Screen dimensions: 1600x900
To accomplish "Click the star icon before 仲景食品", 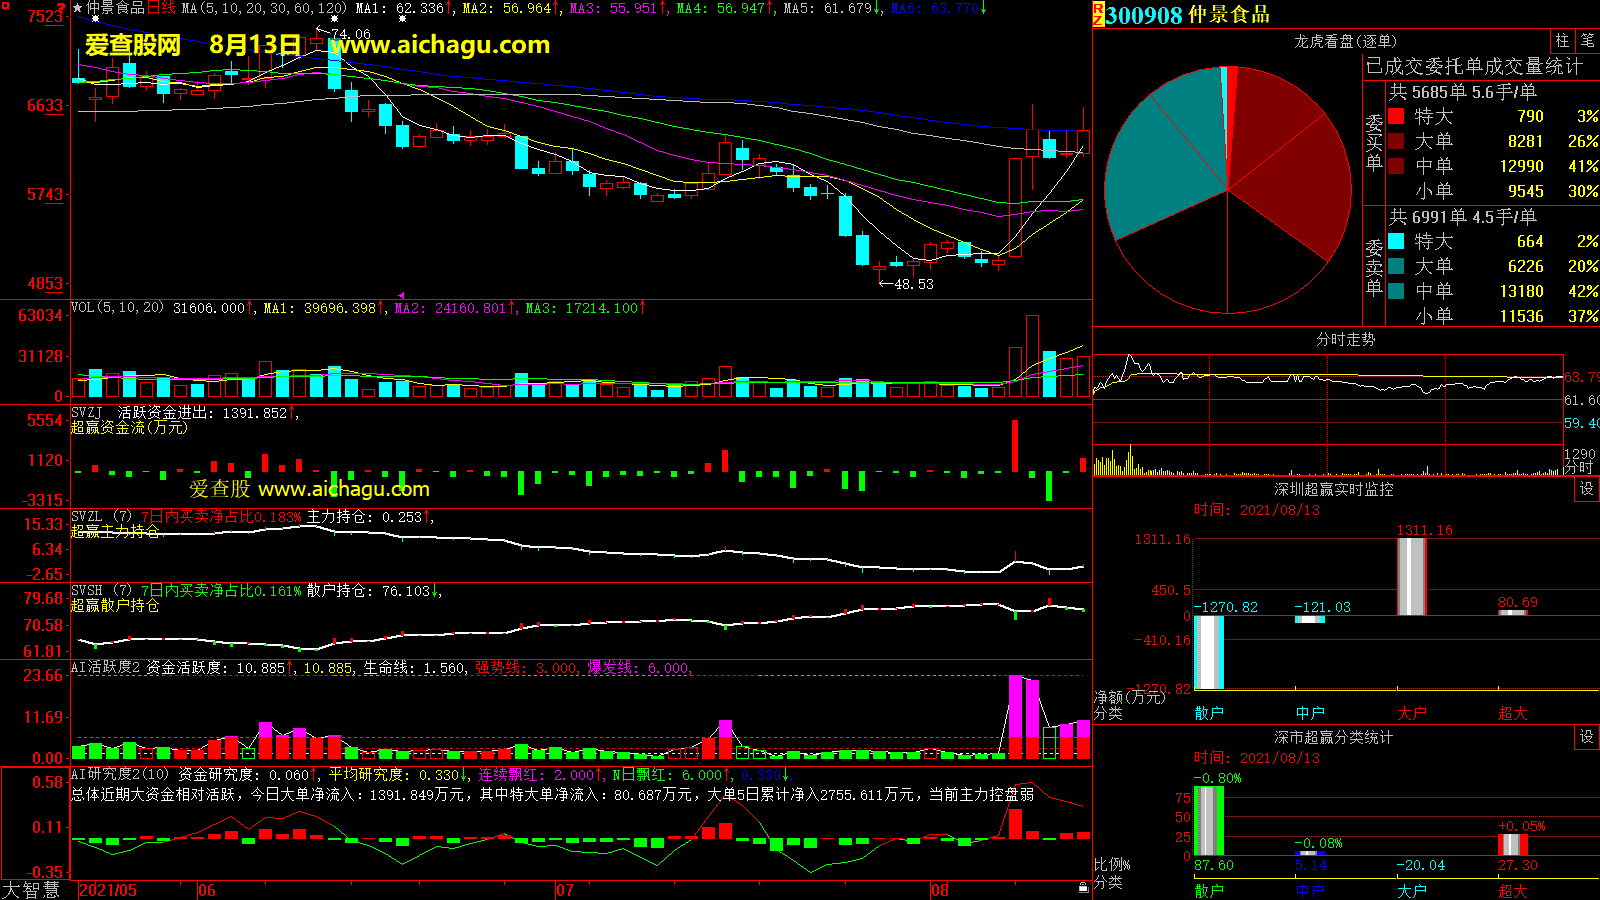I will [x=78, y=8].
